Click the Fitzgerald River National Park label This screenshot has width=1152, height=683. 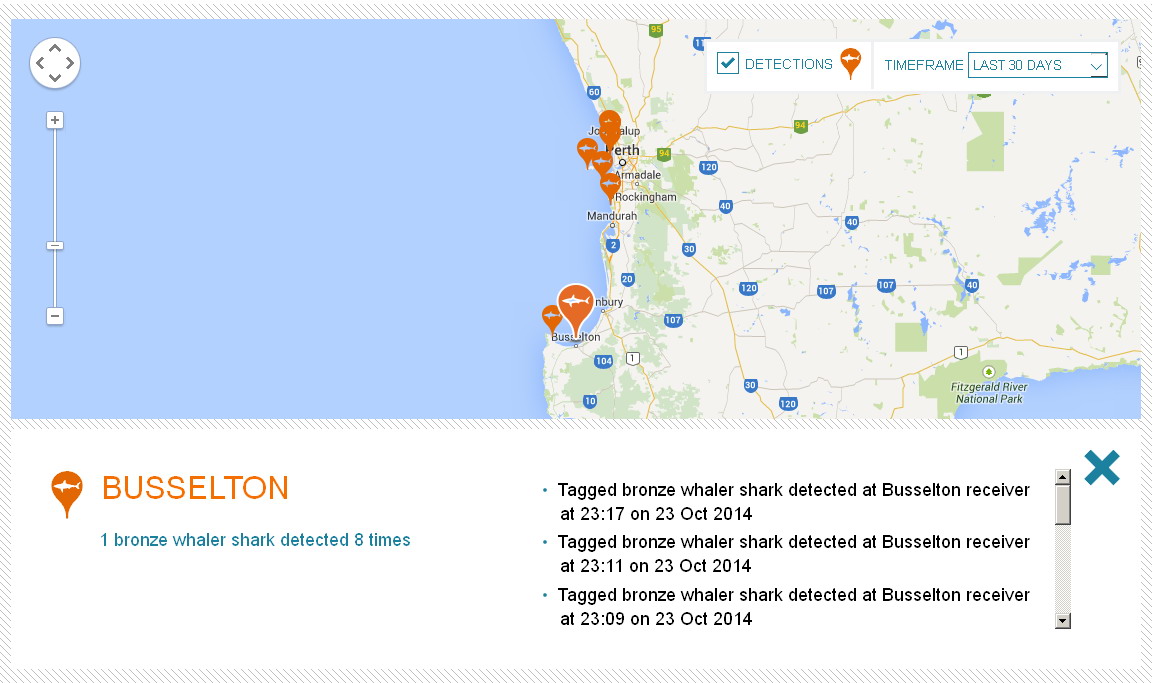pyautogui.click(x=989, y=393)
